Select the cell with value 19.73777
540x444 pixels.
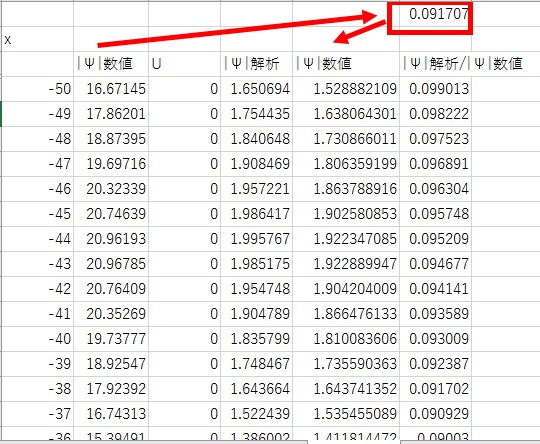tap(111, 339)
